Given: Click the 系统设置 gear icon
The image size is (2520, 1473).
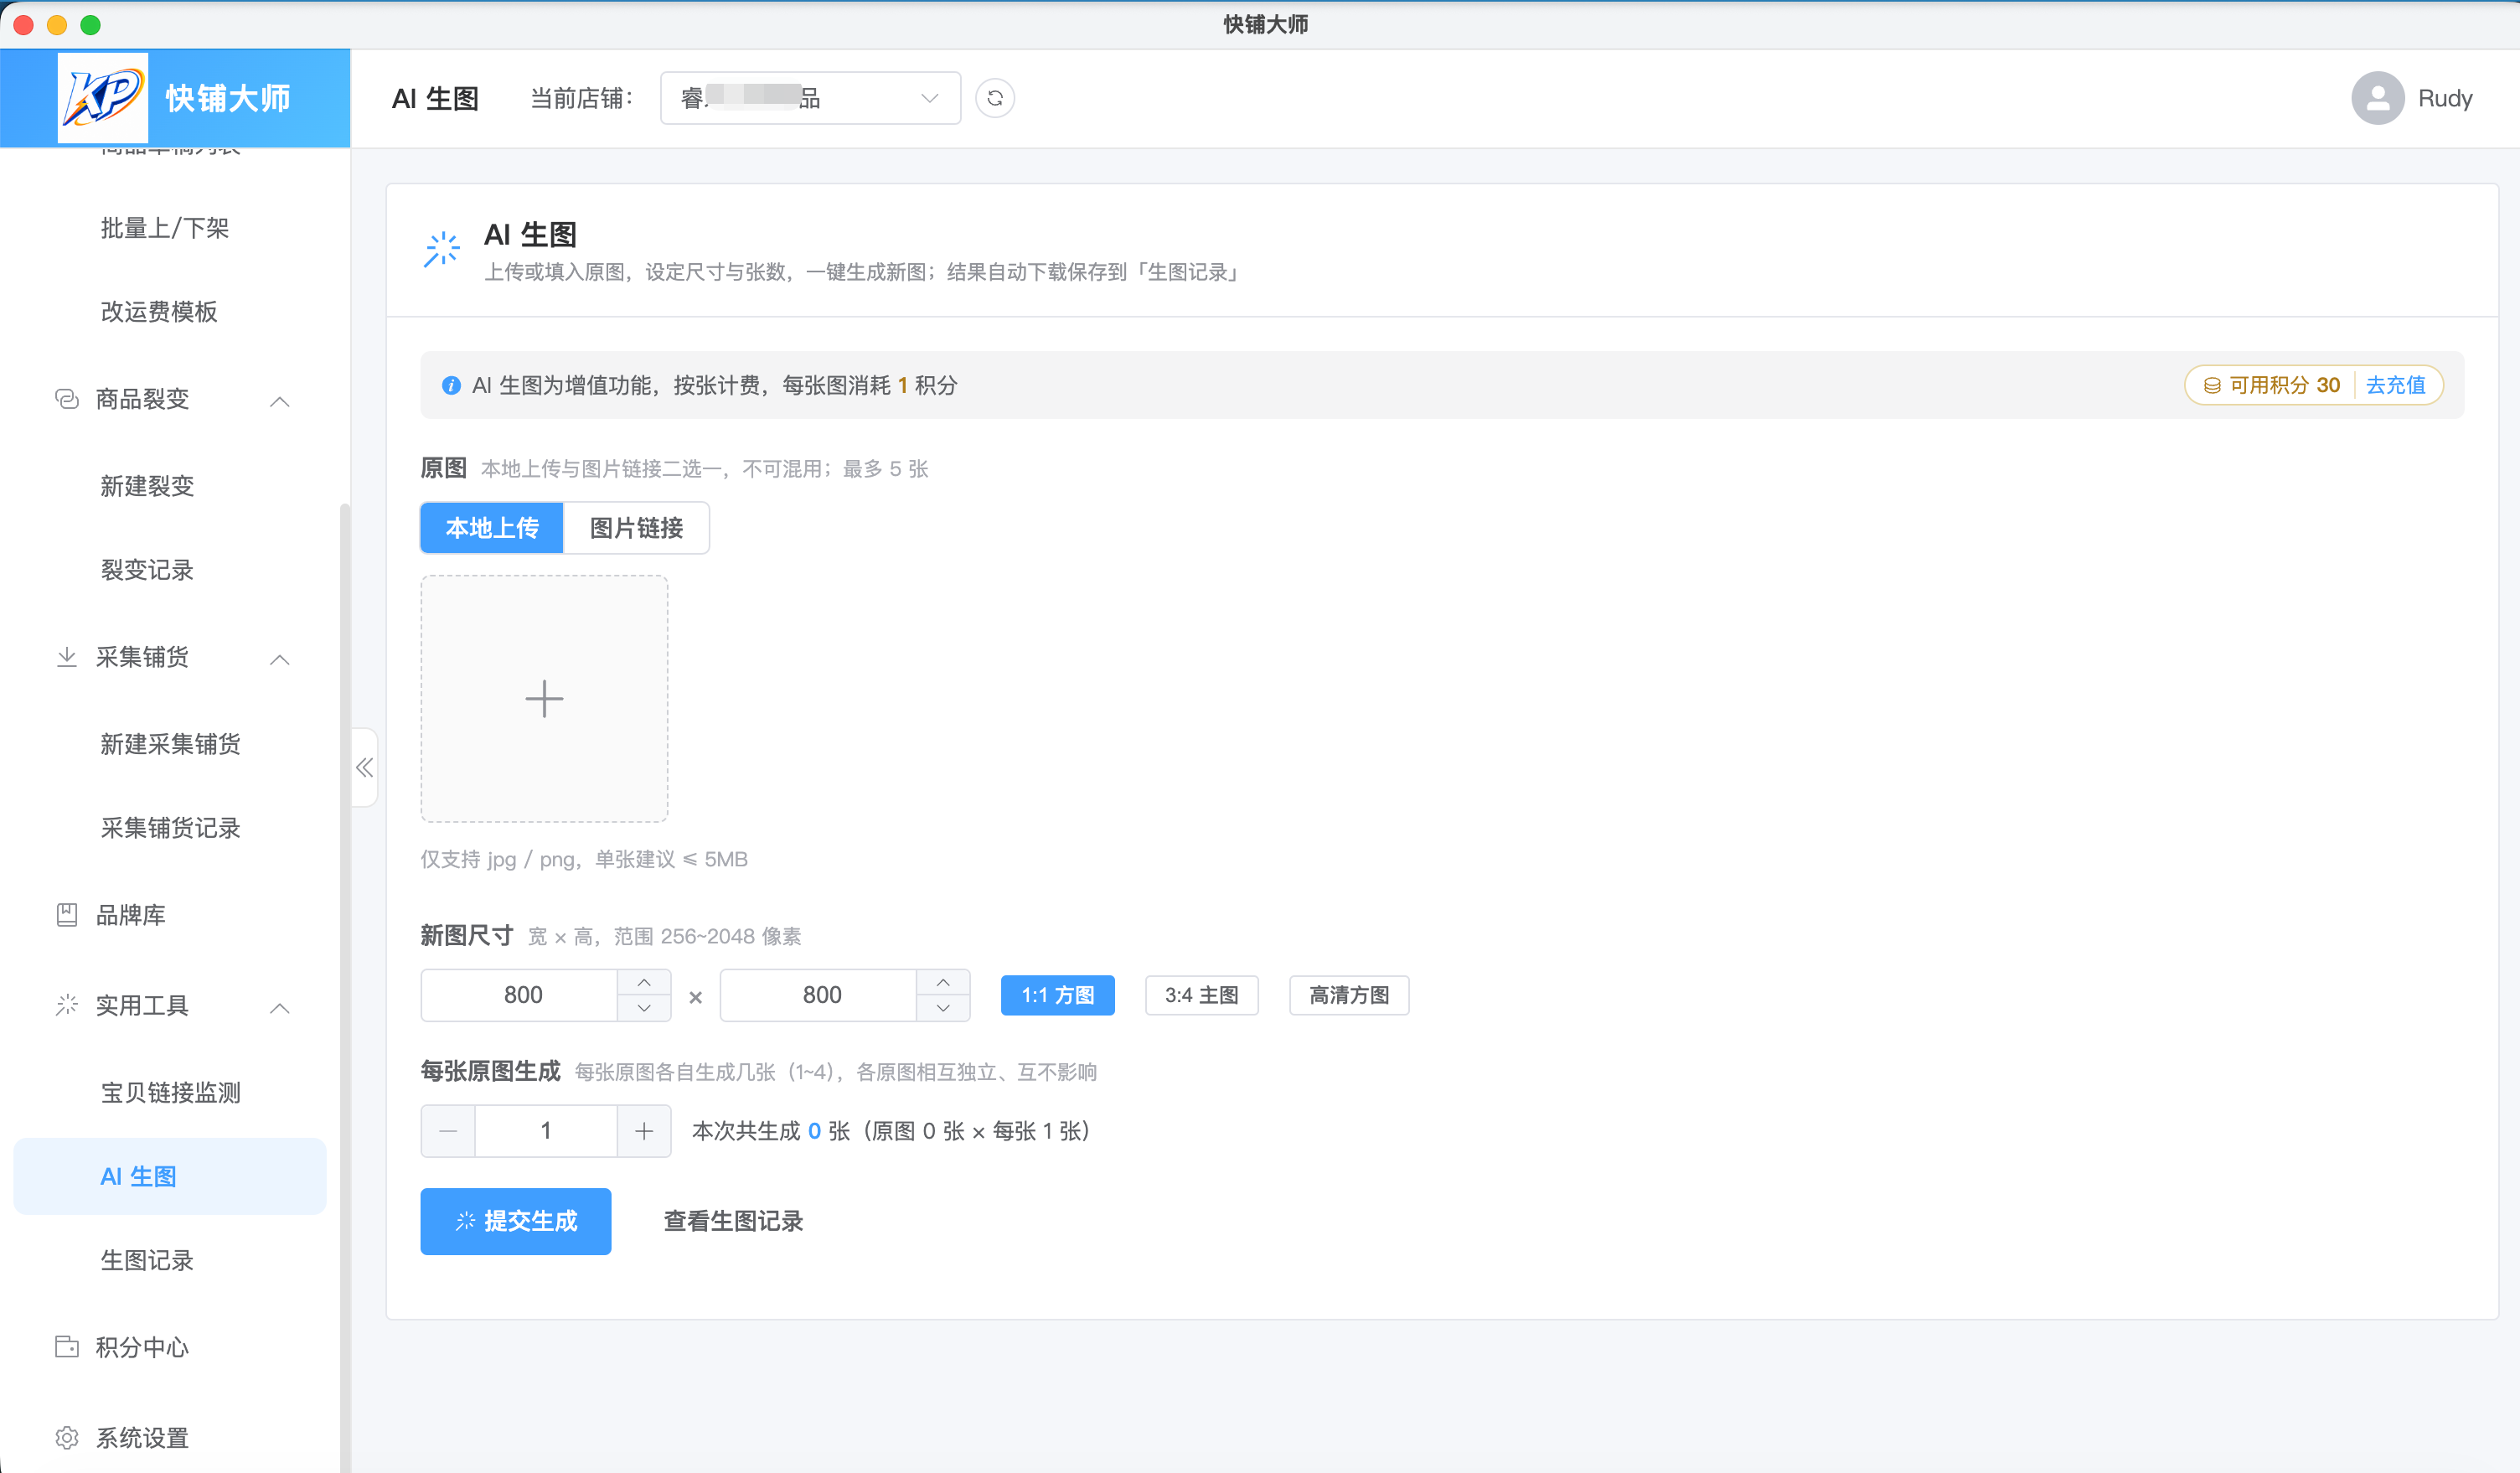Looking at the screenshot, I should pos(67,1438).
